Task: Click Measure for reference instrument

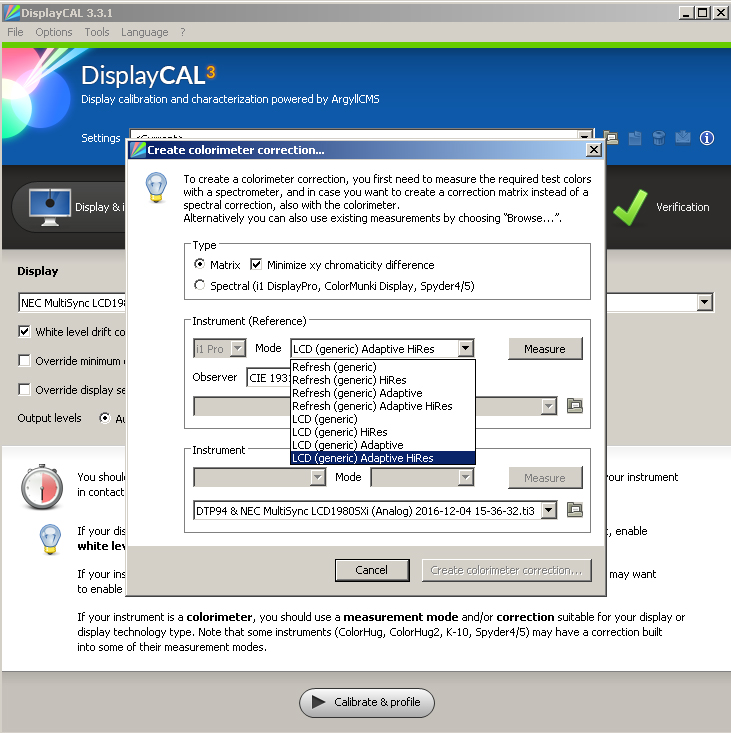Action: coord(545,349)
